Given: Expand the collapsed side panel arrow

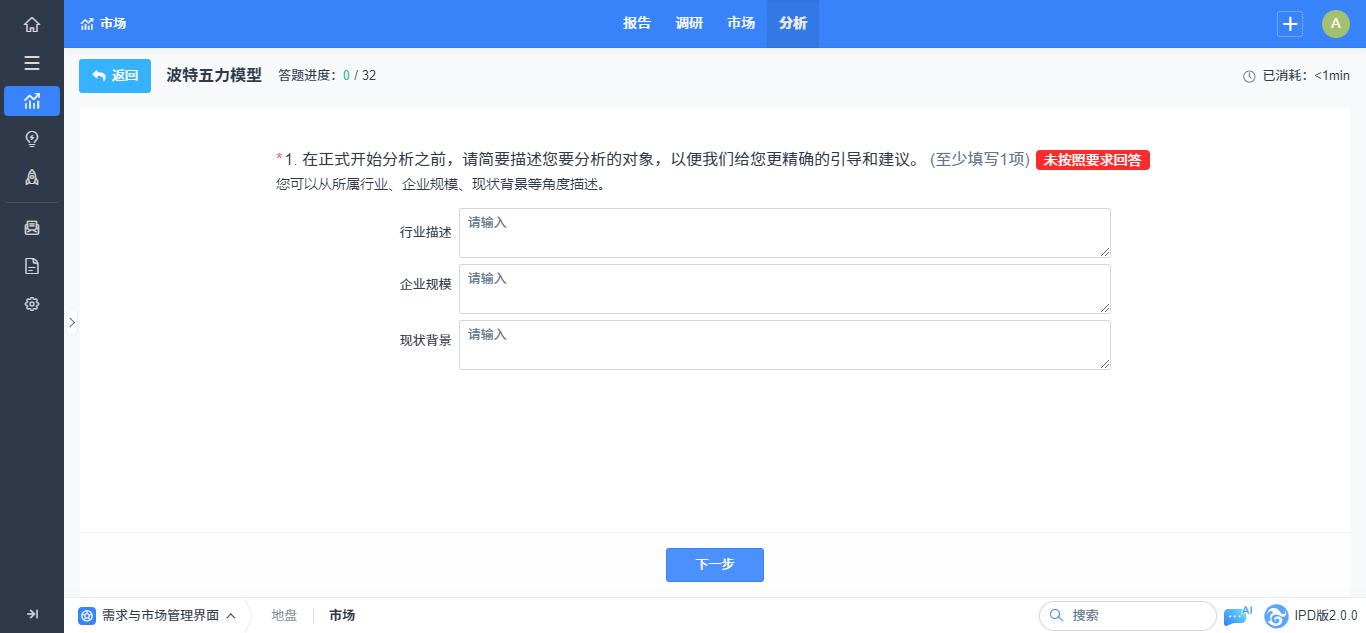Looking at the screenshot, I should [x=71, y=322].
